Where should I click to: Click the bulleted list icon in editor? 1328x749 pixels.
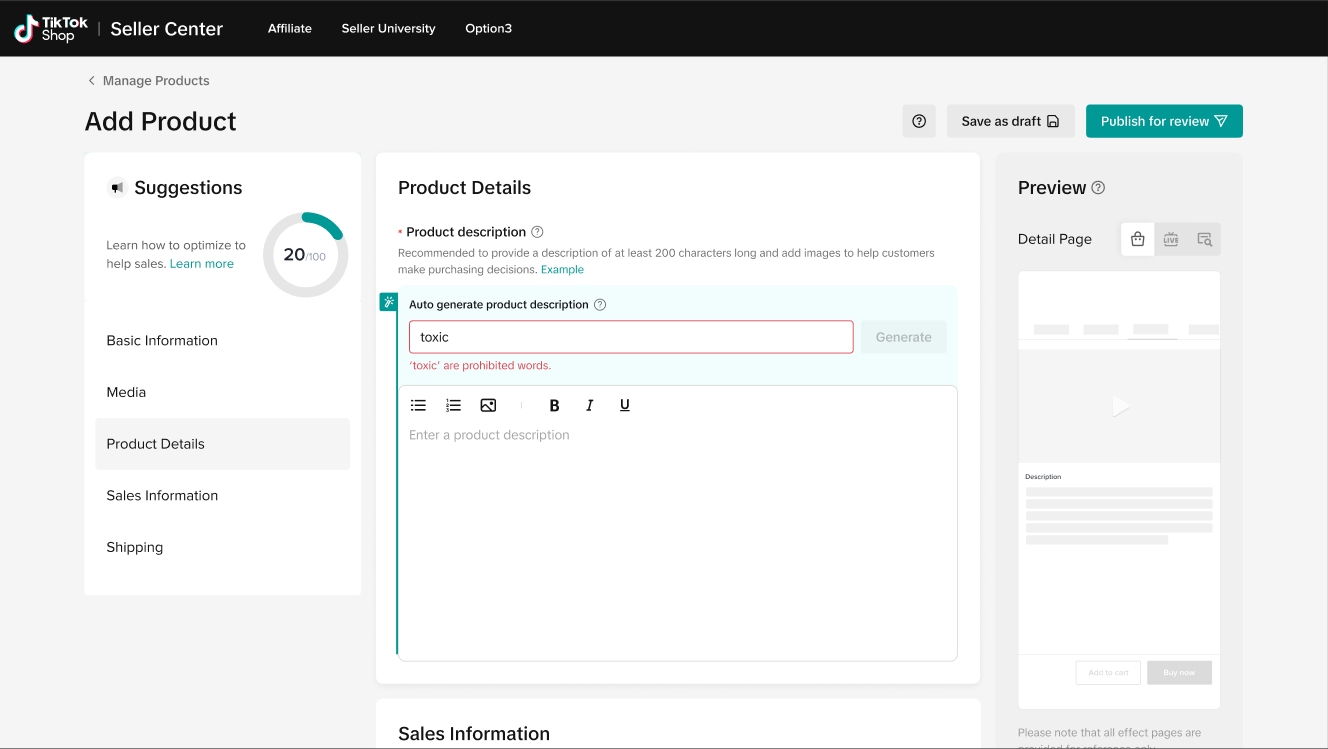[418, 405]
